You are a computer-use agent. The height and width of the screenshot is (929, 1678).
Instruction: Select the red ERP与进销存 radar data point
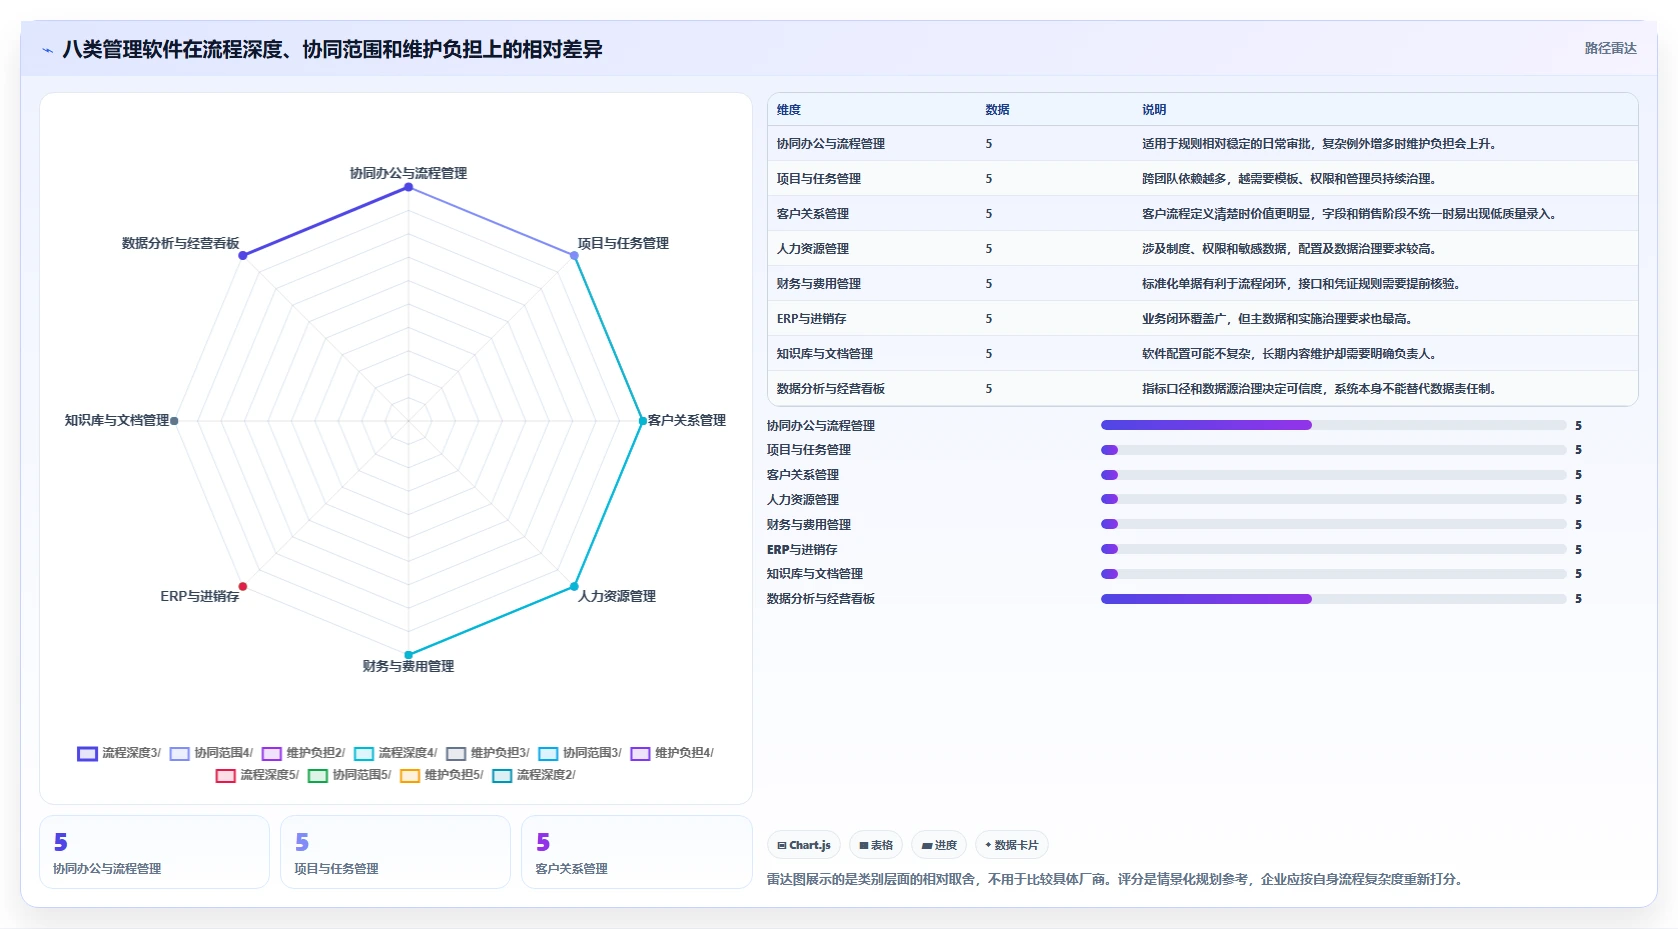click(x=243, y=586)
